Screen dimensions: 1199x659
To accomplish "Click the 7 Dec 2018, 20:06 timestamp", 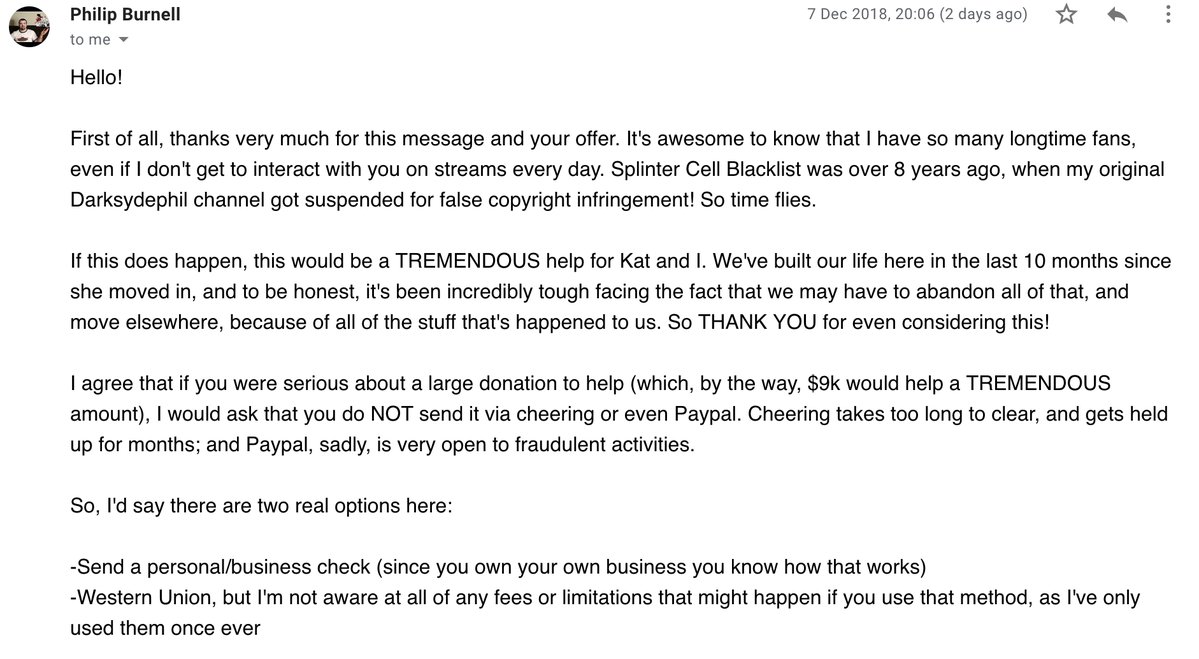I will pos(870,14).
